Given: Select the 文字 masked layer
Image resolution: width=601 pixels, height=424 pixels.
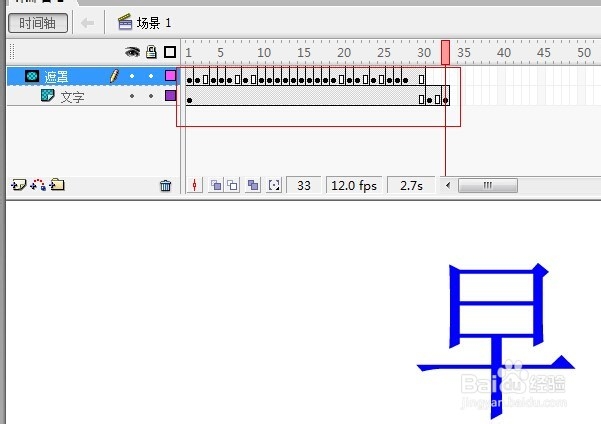Looking at the screenshot, I should click(x=93, y=96).
